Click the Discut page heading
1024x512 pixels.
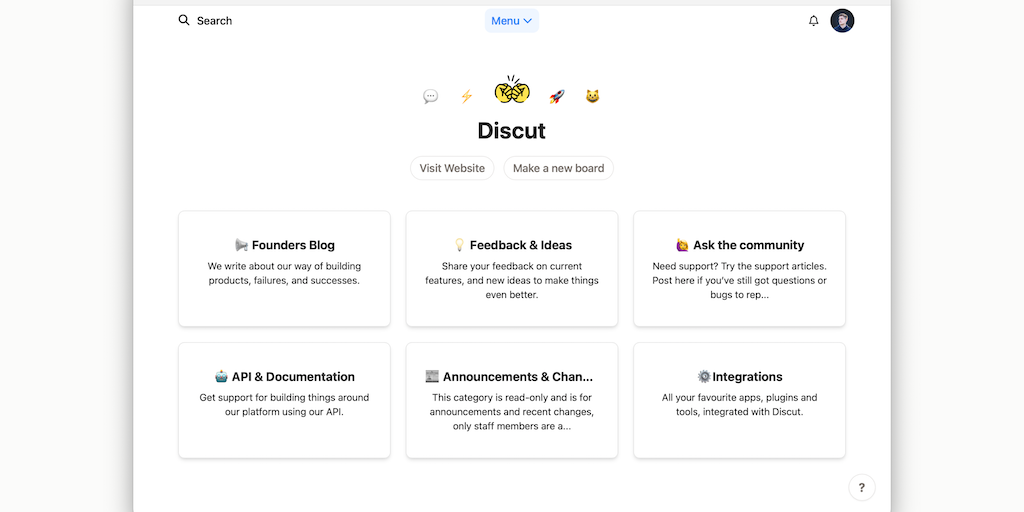point(512,131)
